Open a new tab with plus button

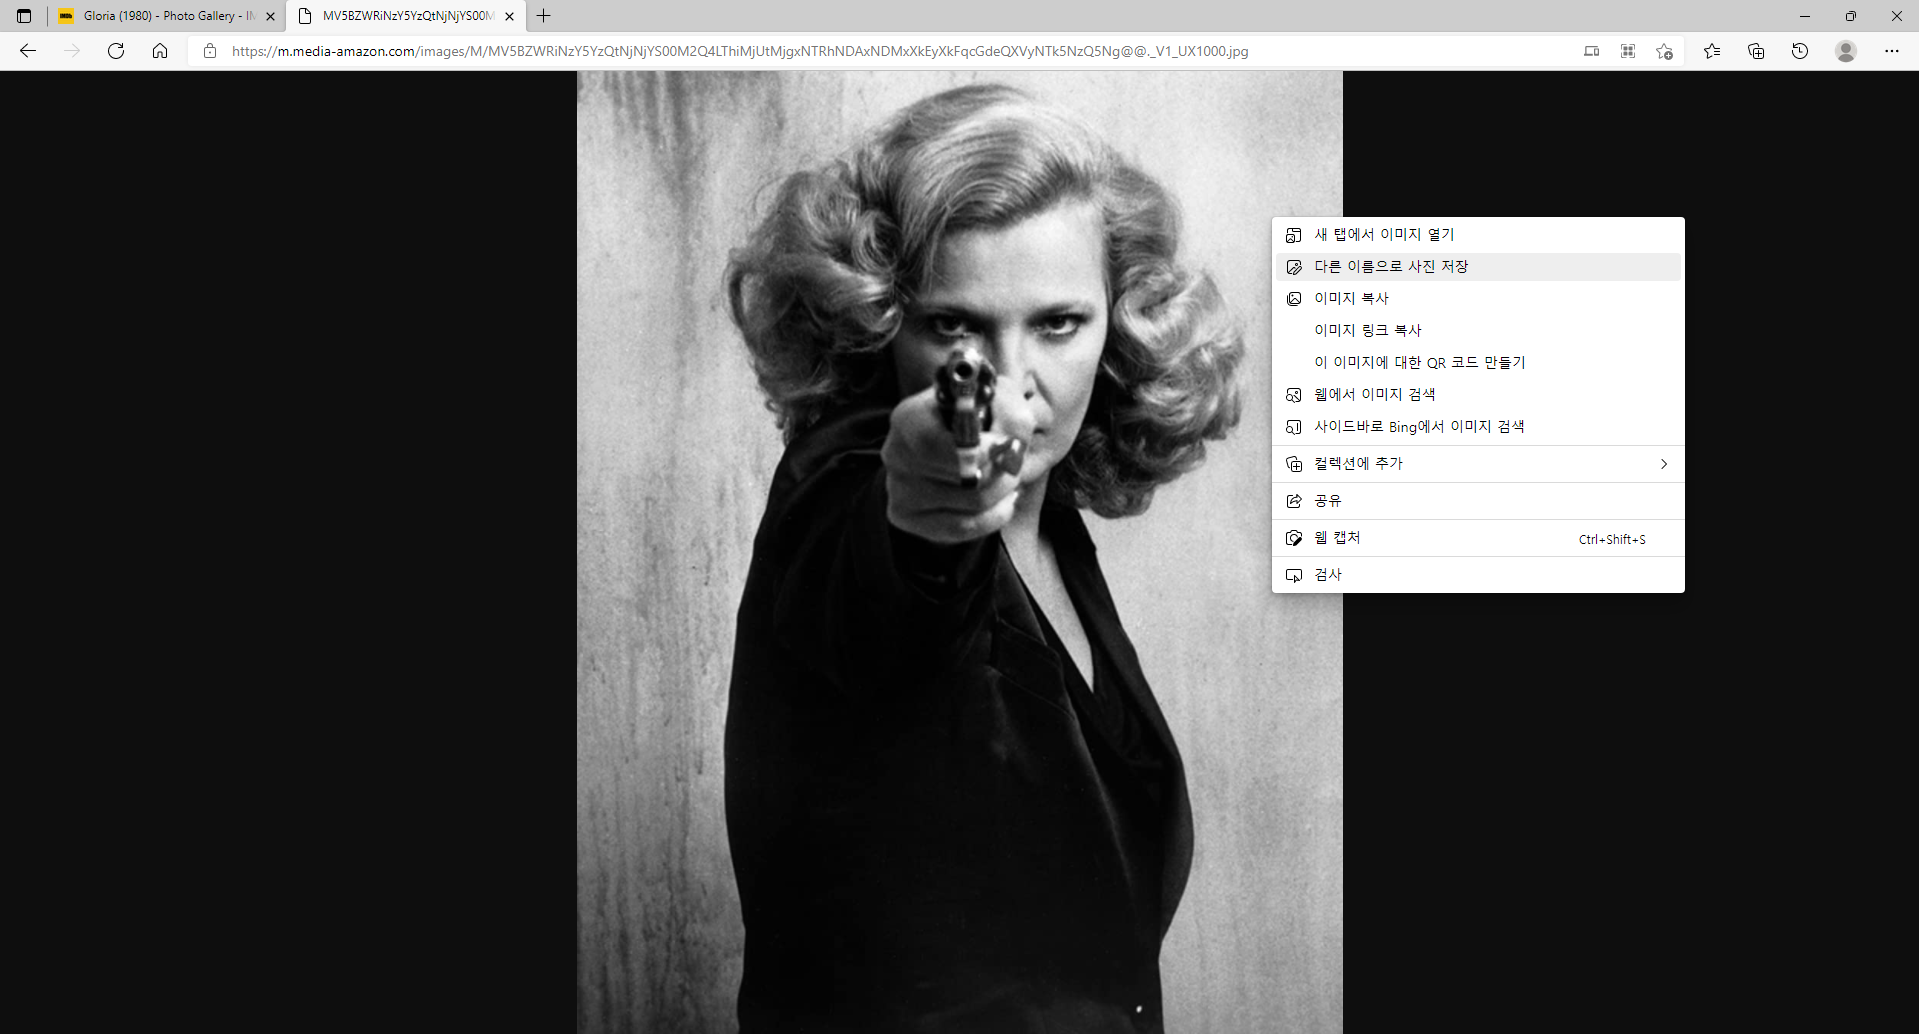tap(544, 16)
